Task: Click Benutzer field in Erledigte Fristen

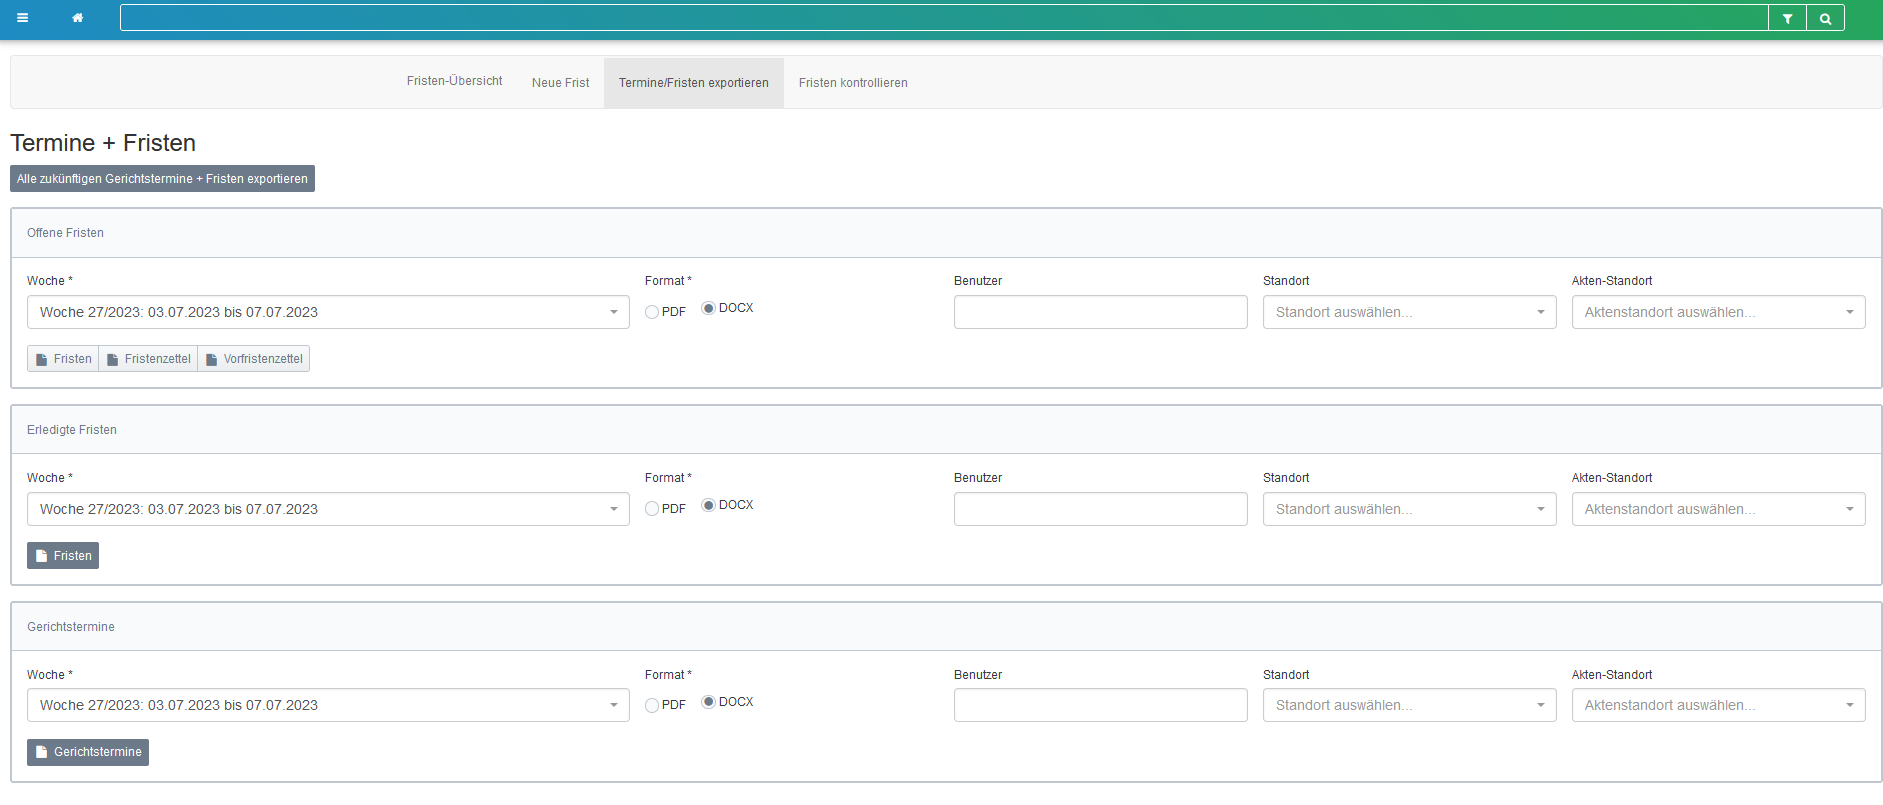Action: tap(1100, 509)
